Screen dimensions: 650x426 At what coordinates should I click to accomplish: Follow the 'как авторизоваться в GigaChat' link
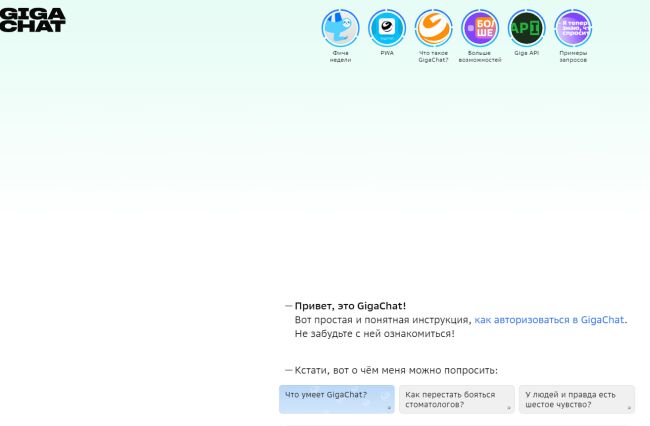[549, 320]
